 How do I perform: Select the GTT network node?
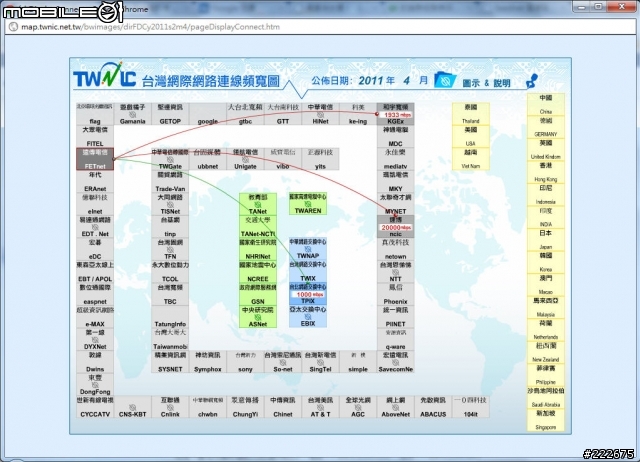(282, 114)
